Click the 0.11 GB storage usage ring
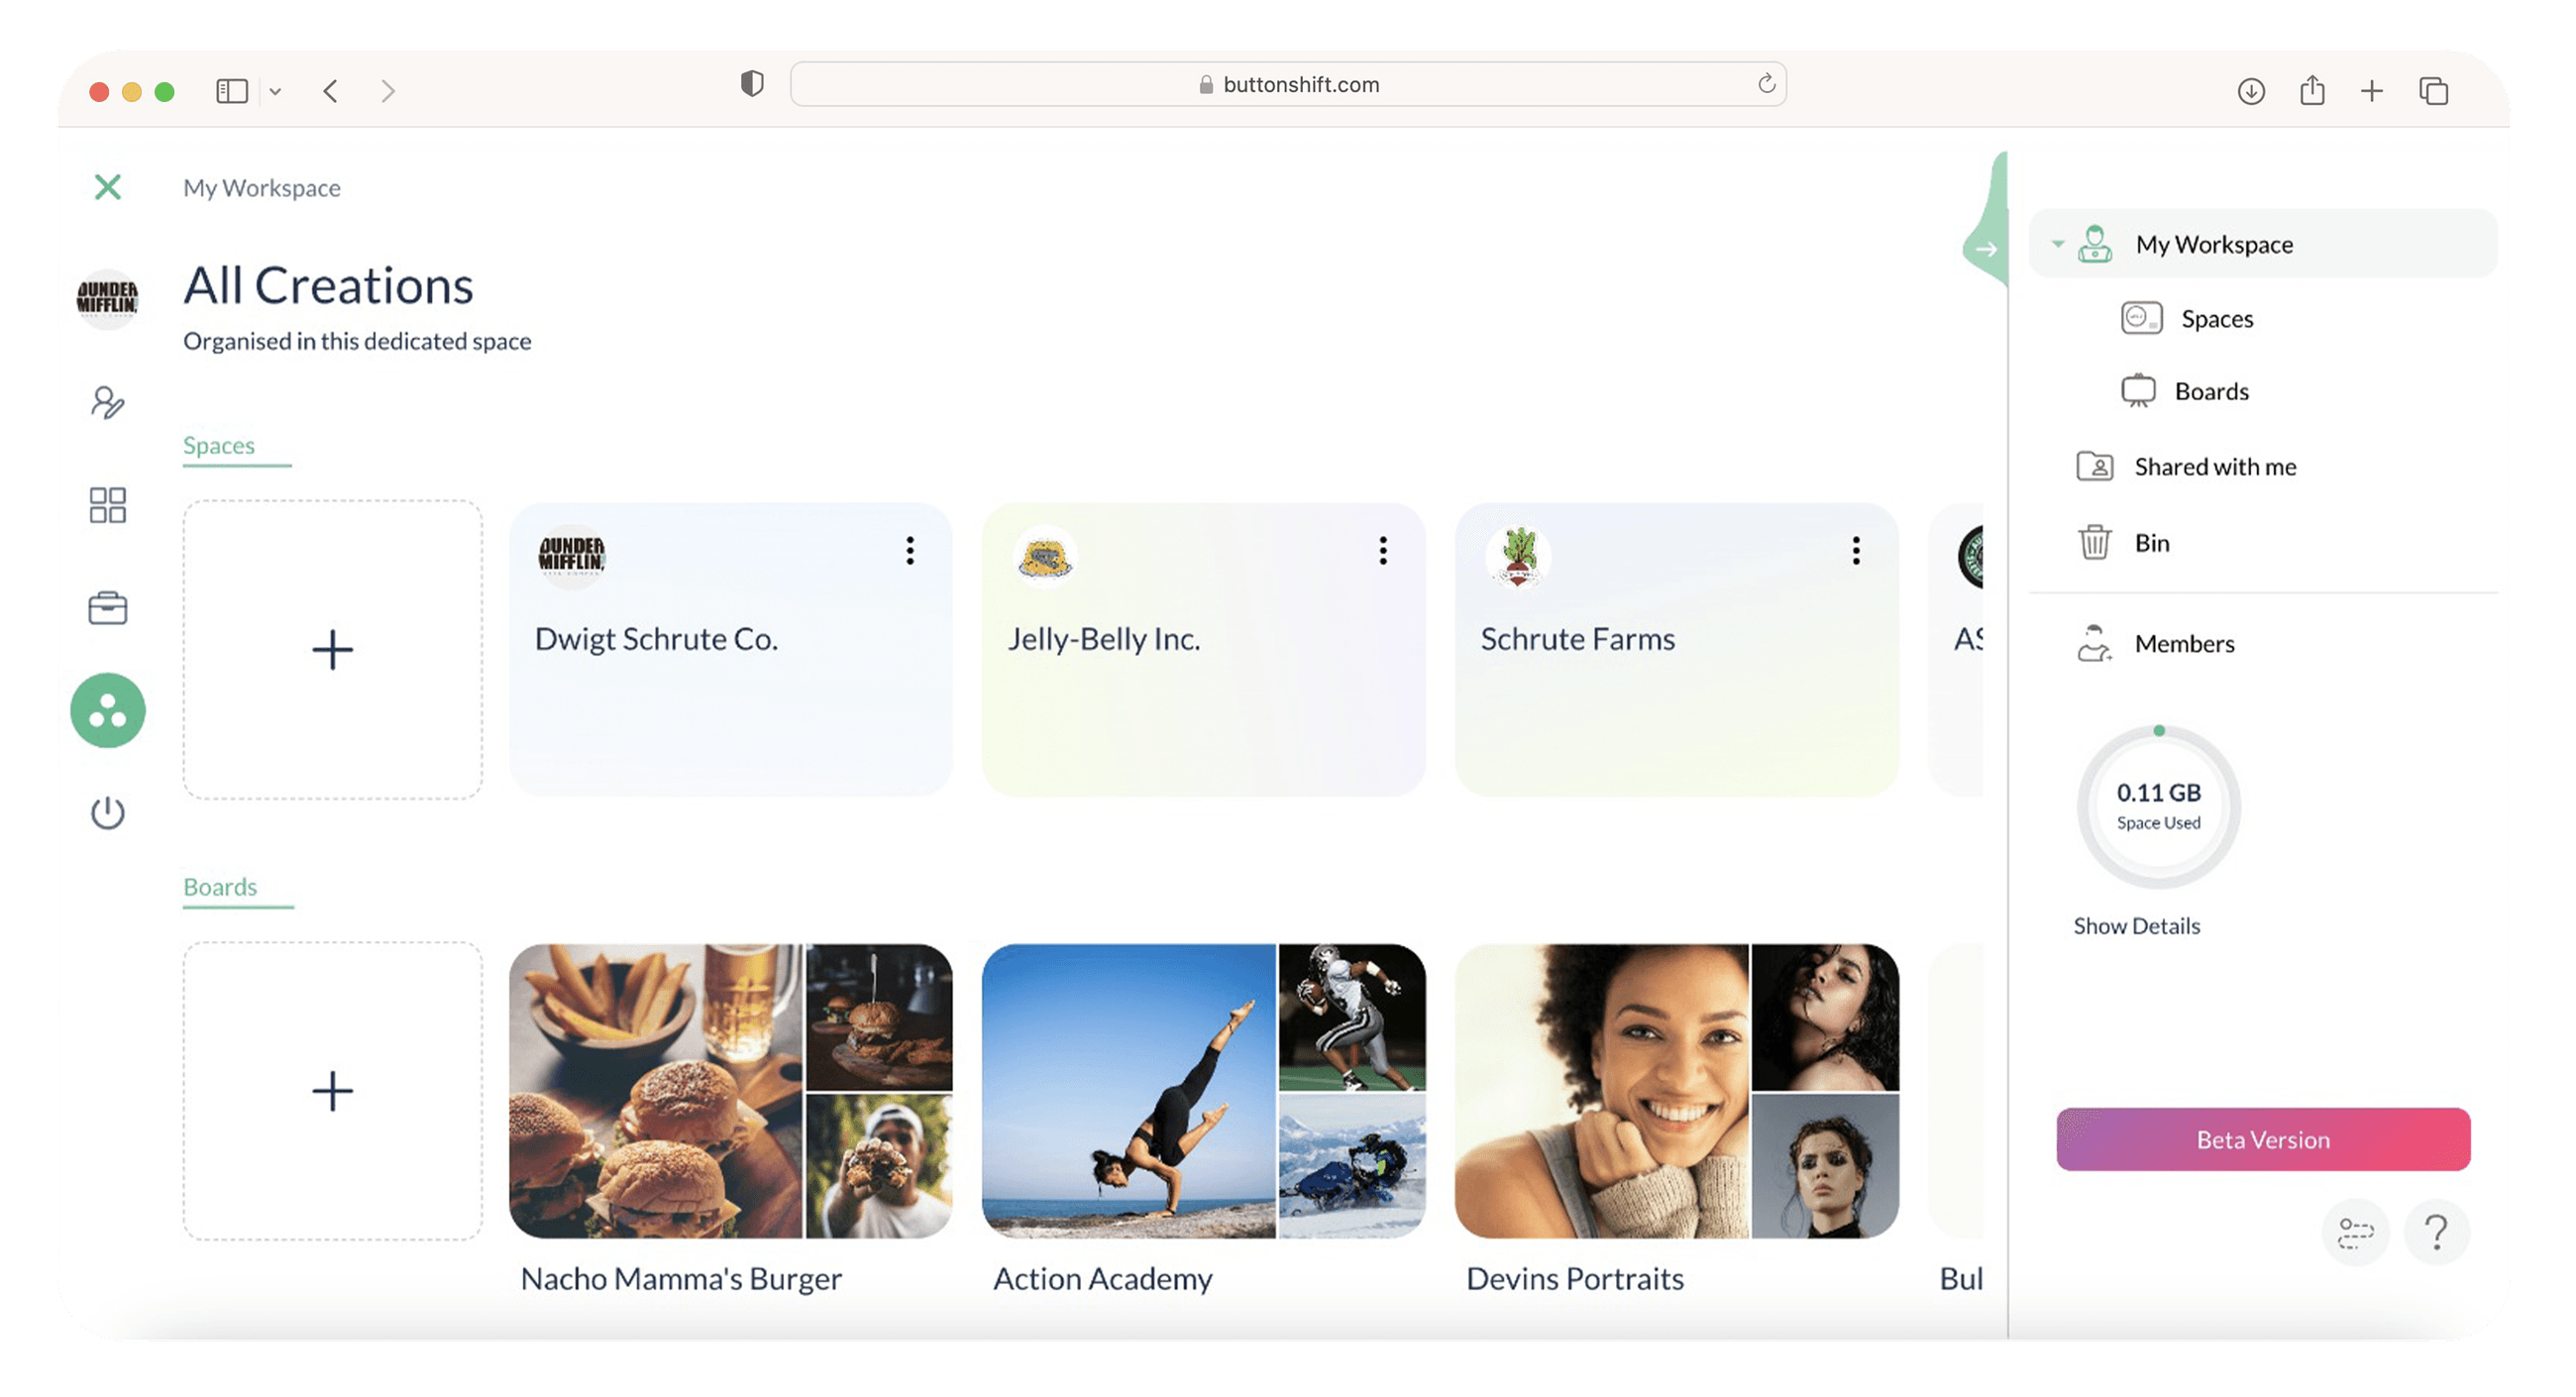2576x1397 pixels. point(2158,806)
